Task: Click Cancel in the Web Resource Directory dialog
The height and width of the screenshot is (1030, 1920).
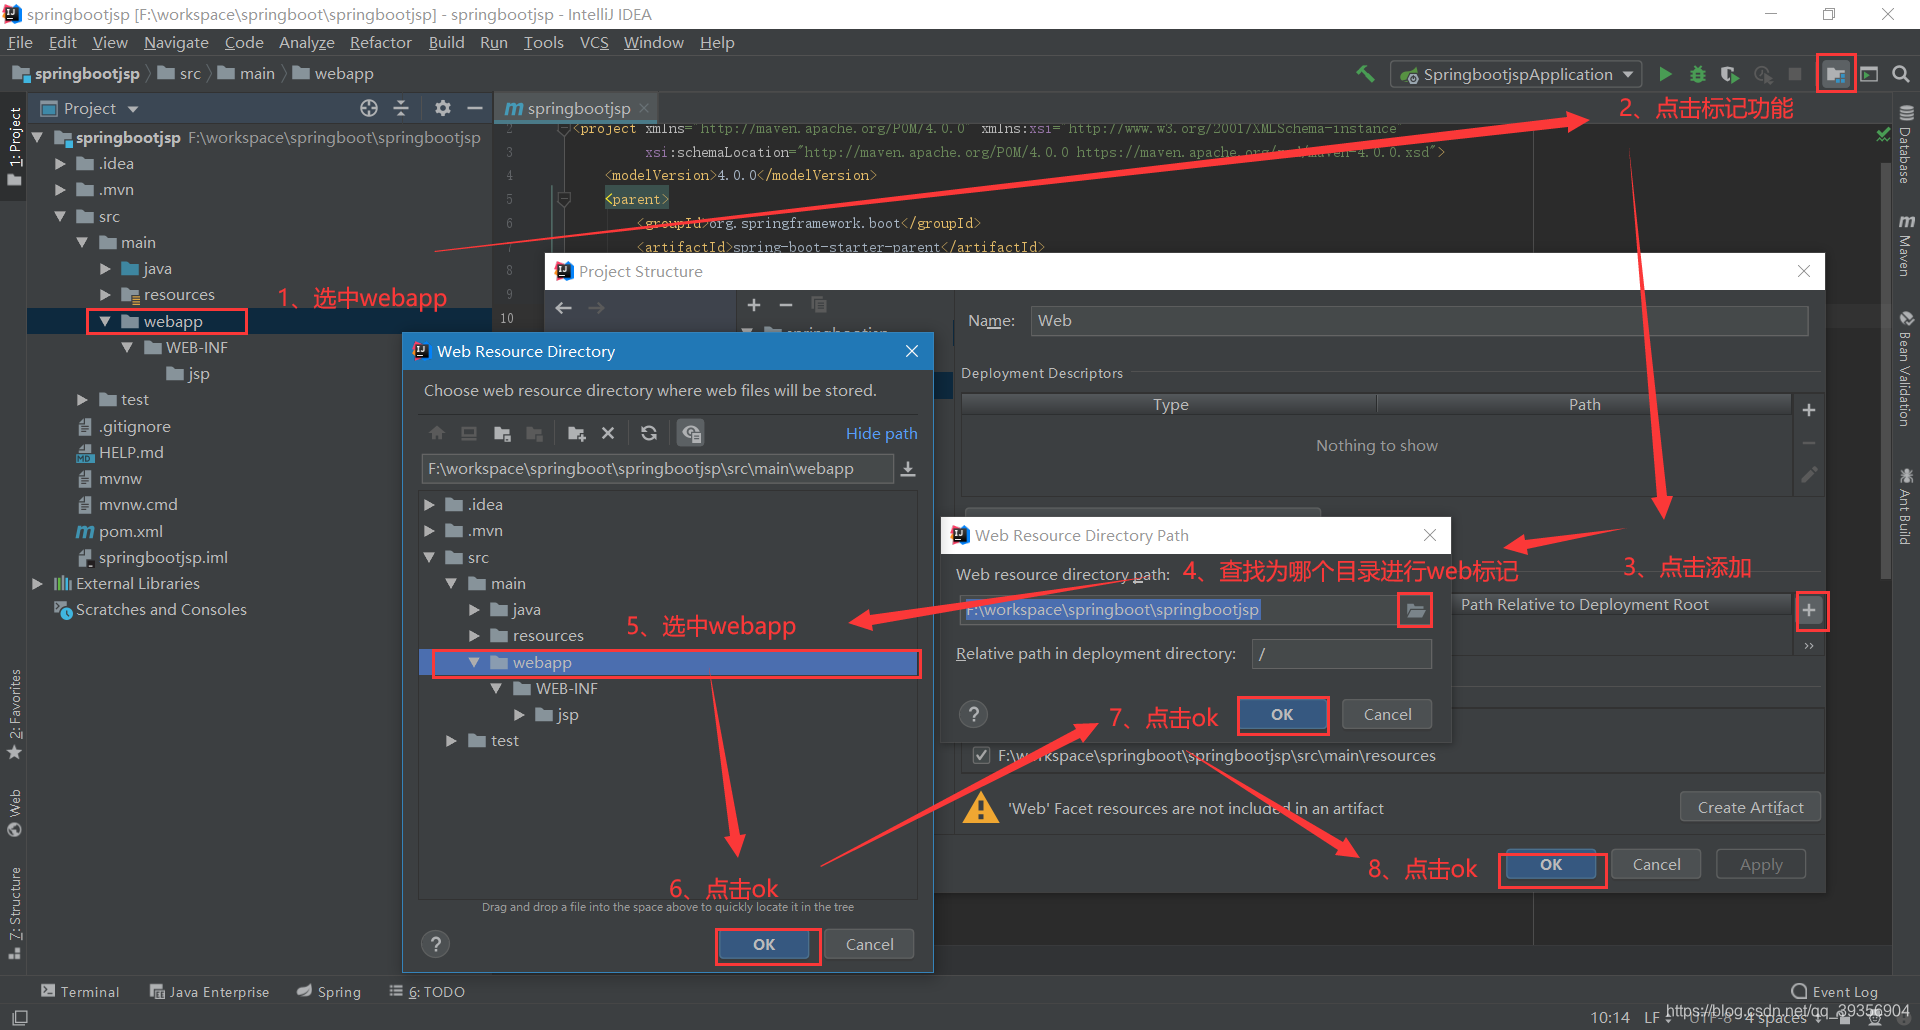Action: point(870,944)
